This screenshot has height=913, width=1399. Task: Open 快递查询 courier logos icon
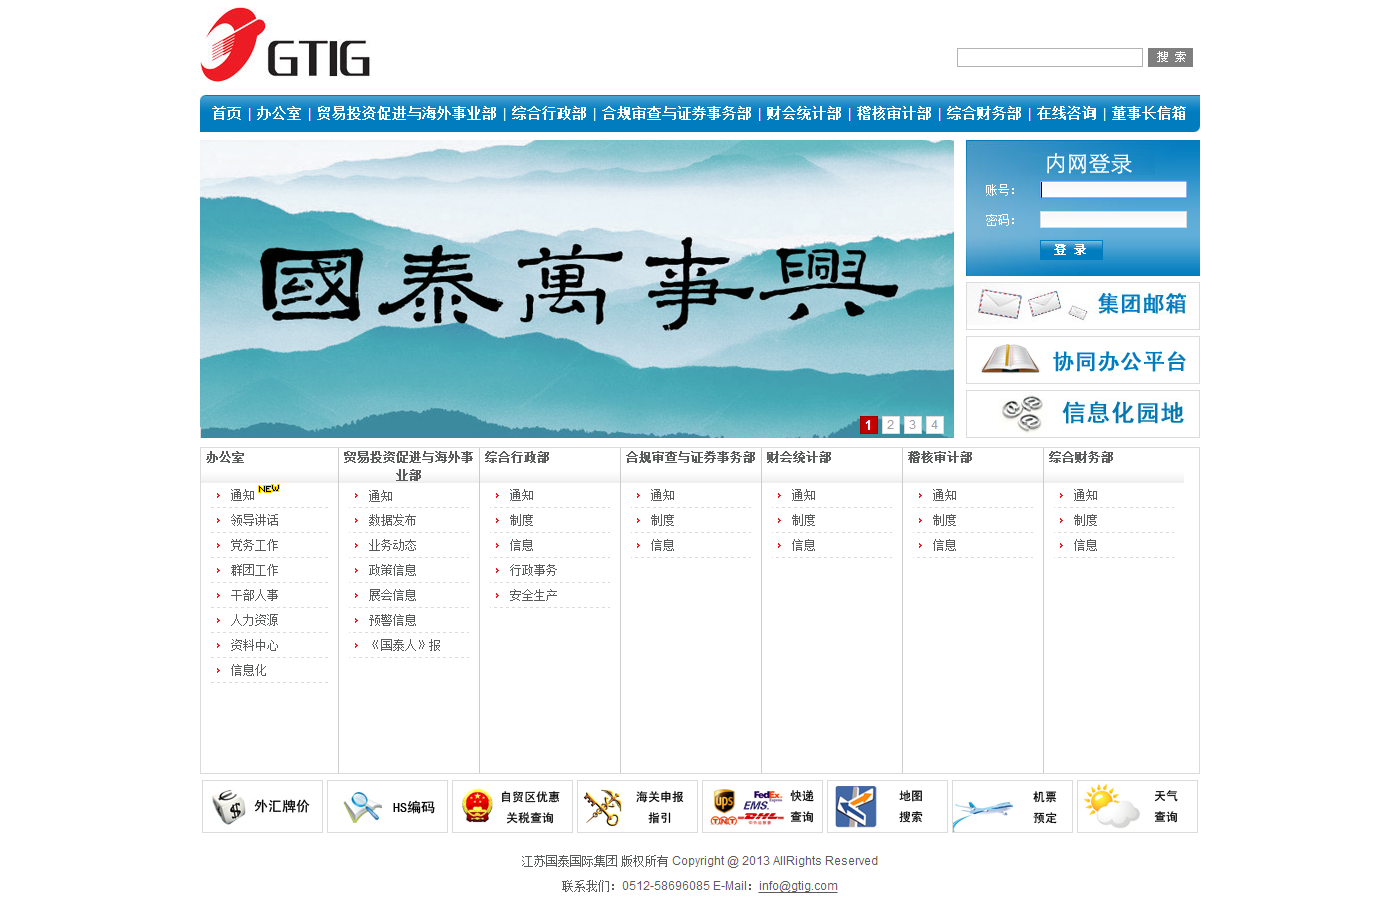[x=747, y=807]
